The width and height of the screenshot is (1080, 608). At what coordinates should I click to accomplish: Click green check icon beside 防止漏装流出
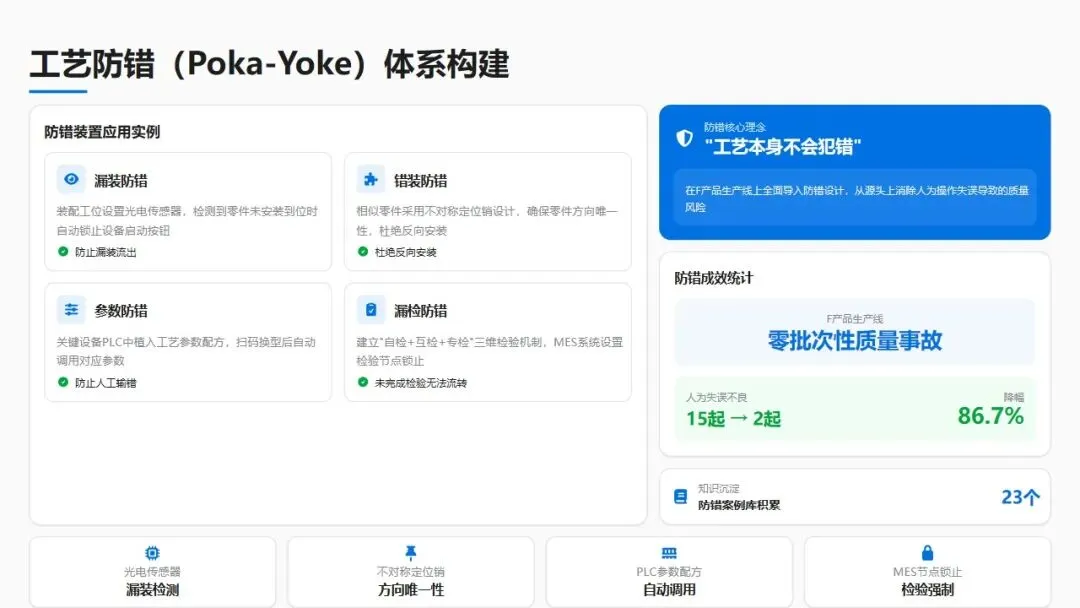[63, 251]
